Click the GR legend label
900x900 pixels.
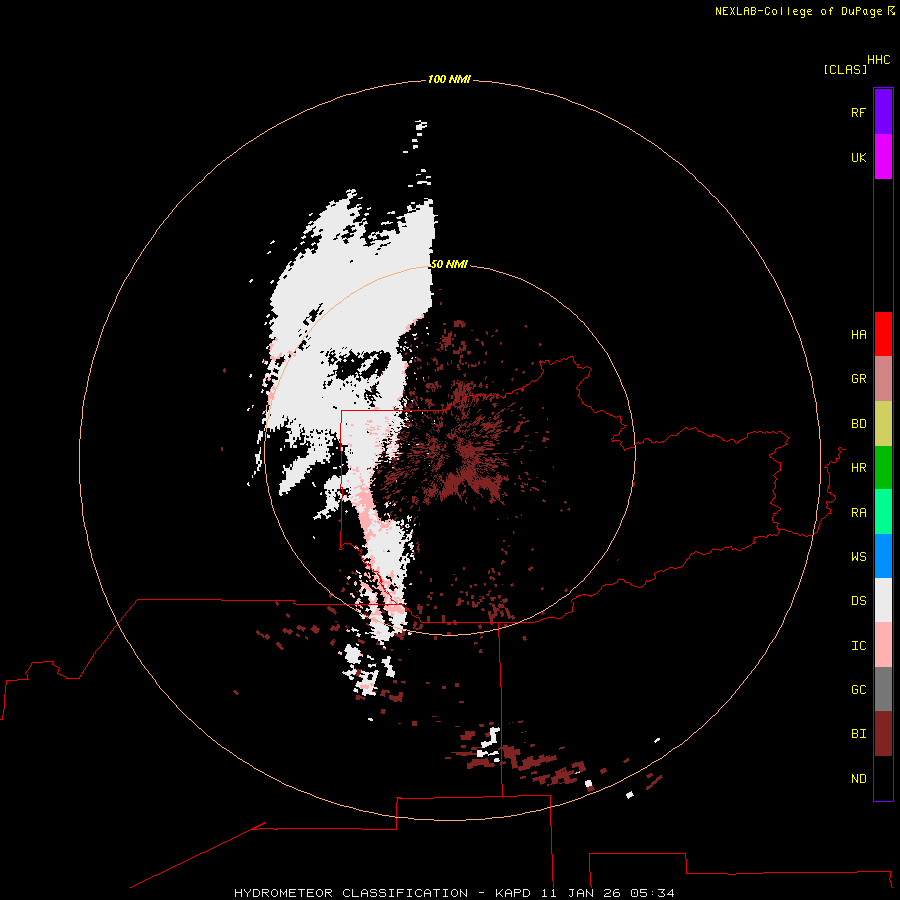[x=859, y=379]
